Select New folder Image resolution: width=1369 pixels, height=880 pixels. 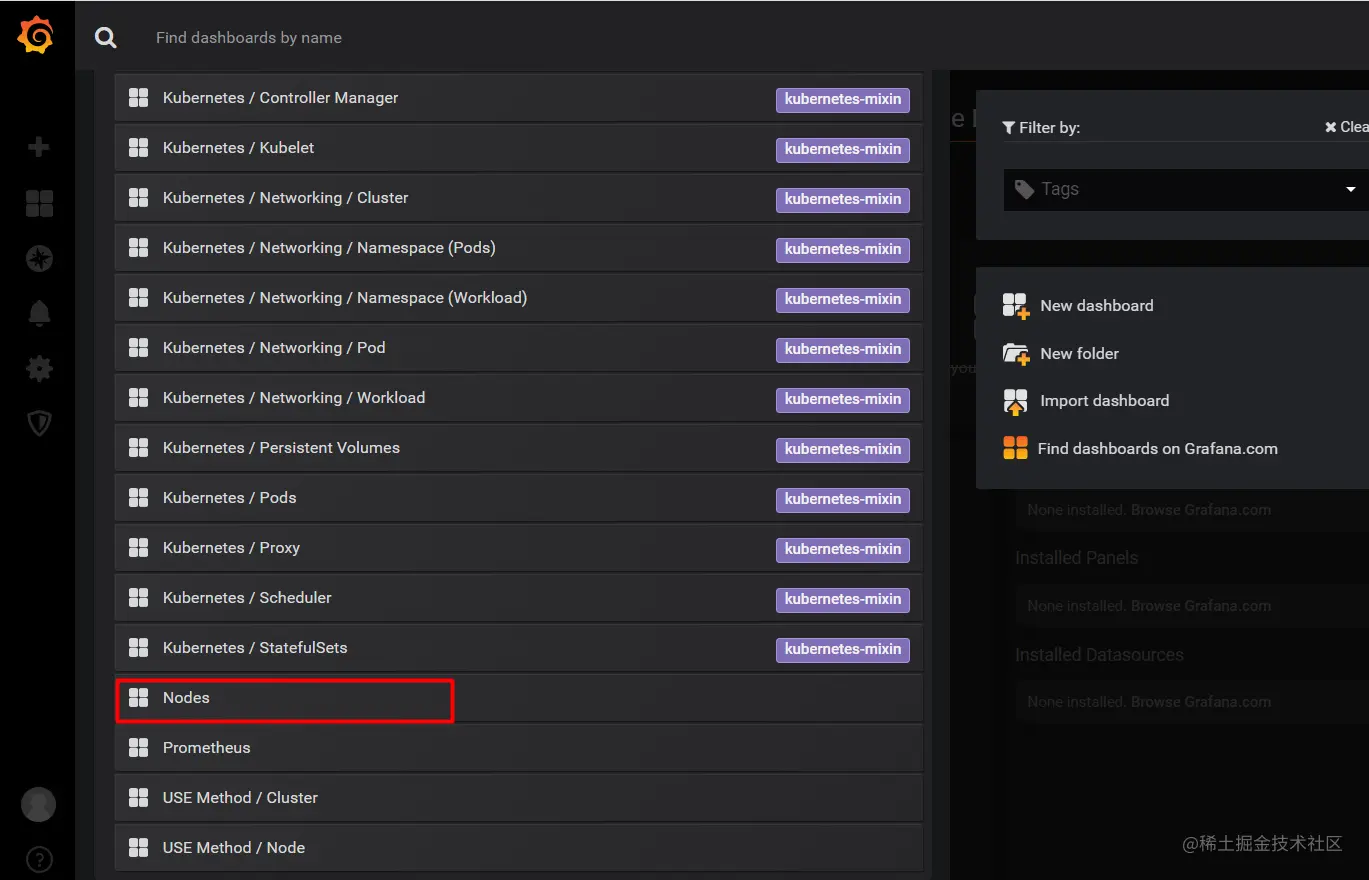tap(1079, 354)
